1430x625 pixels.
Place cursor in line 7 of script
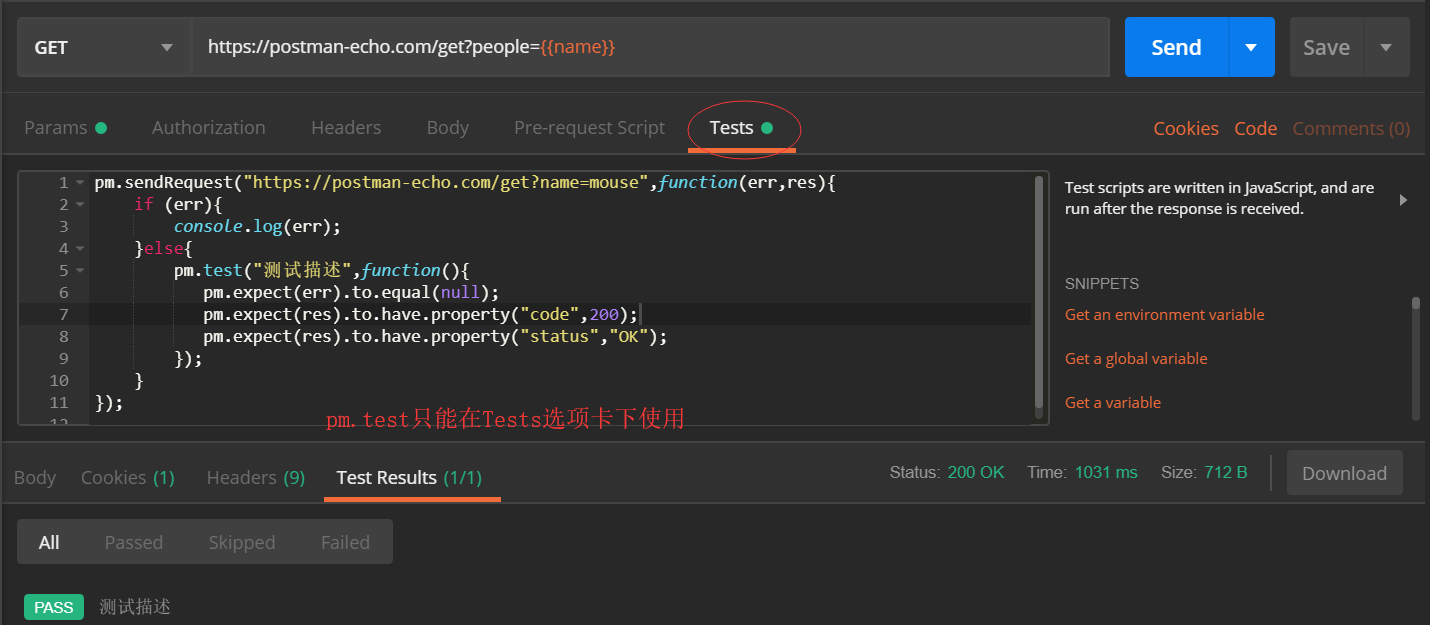(x=560, y=315)
